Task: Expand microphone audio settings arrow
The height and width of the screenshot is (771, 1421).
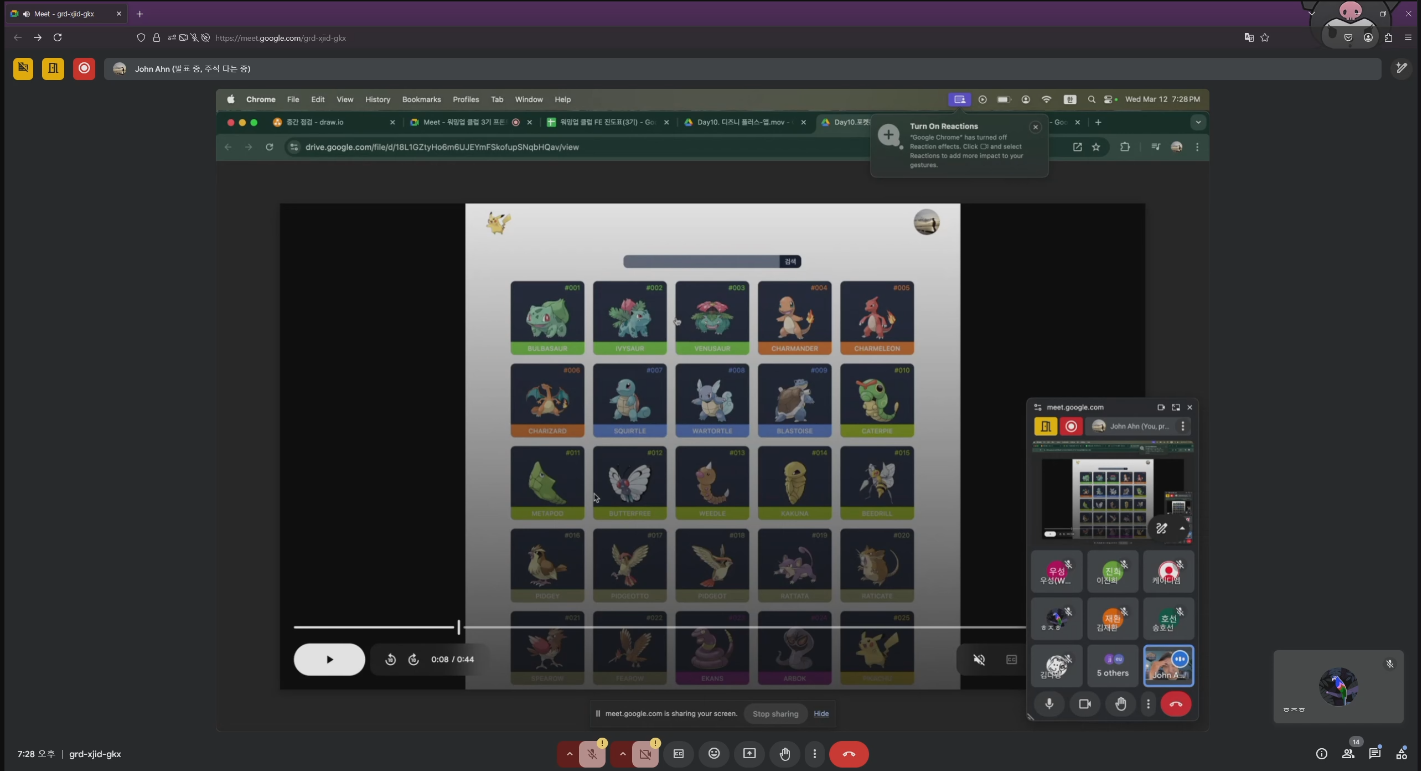Action: pos(569,754)
